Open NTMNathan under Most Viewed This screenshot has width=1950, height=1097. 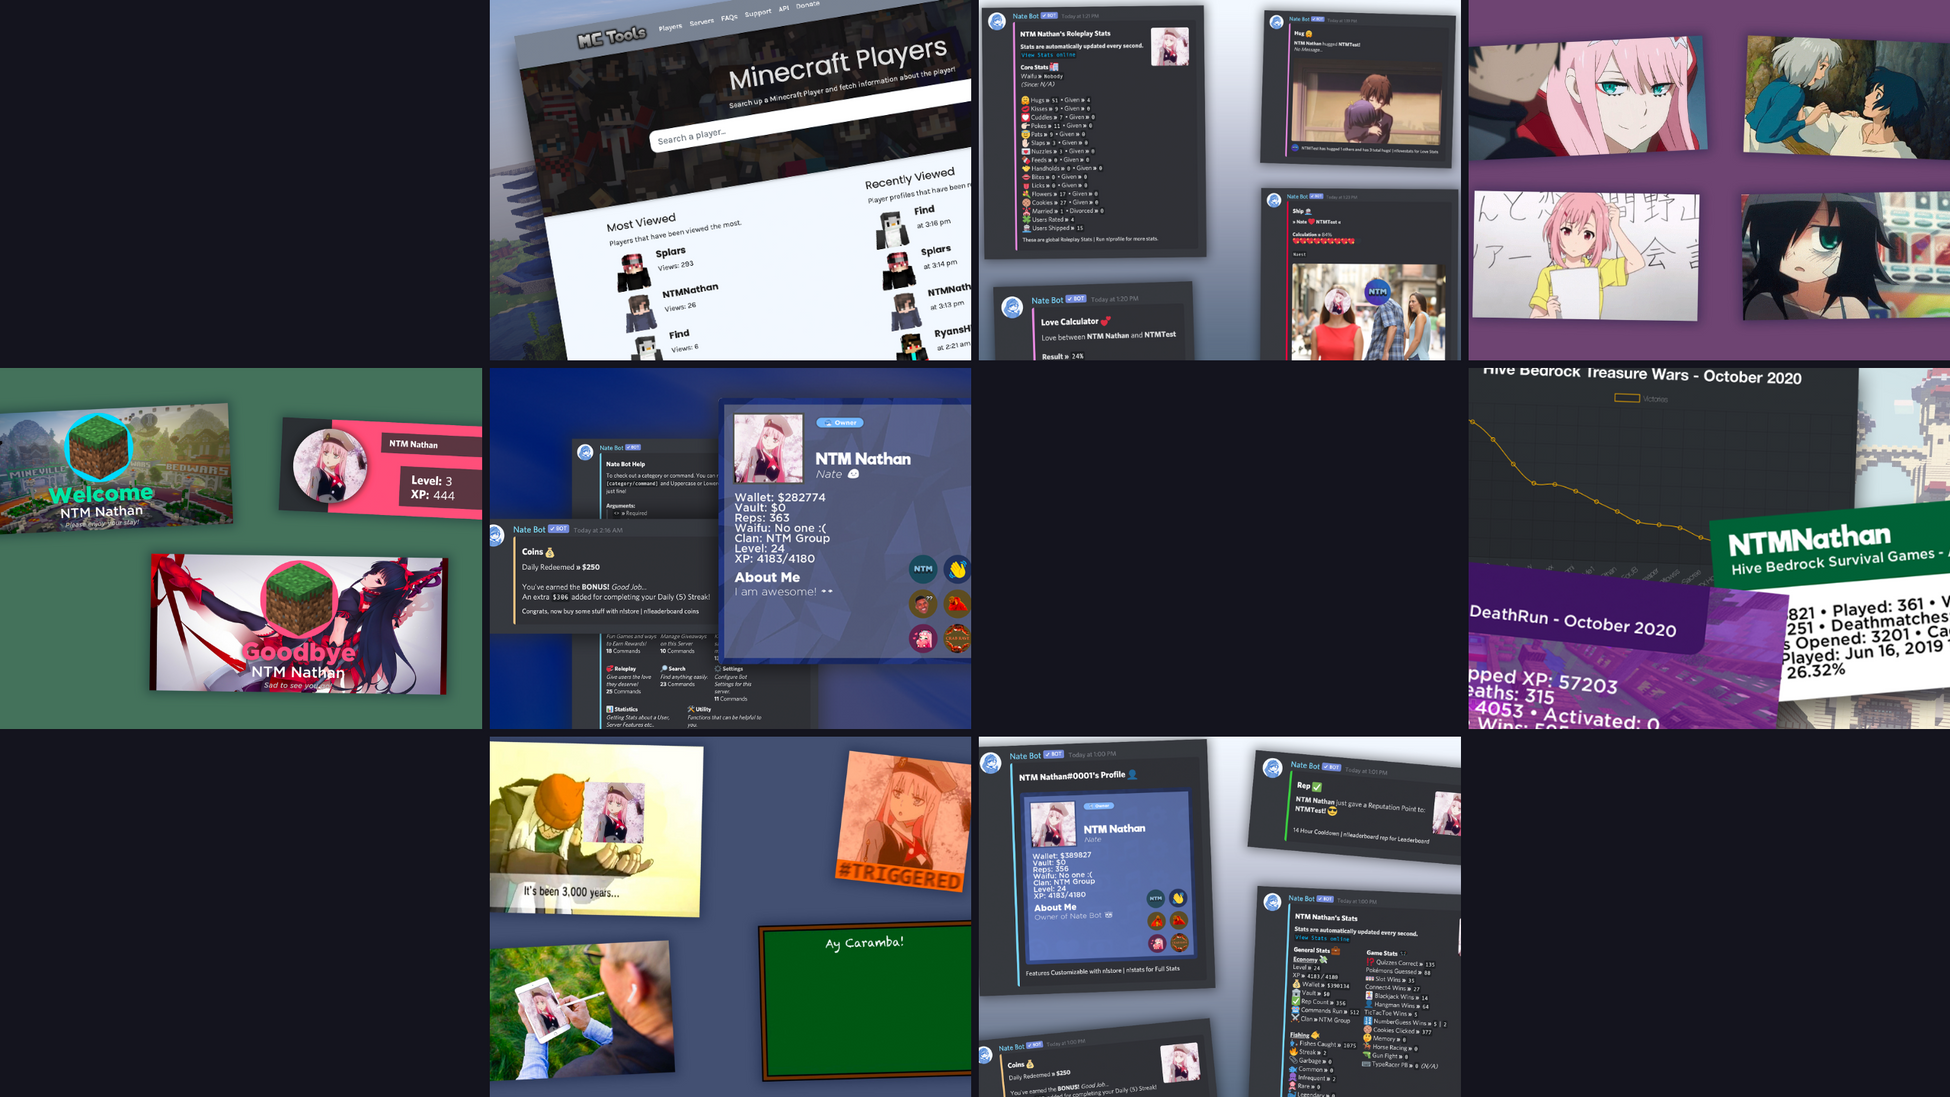(690, 290)
